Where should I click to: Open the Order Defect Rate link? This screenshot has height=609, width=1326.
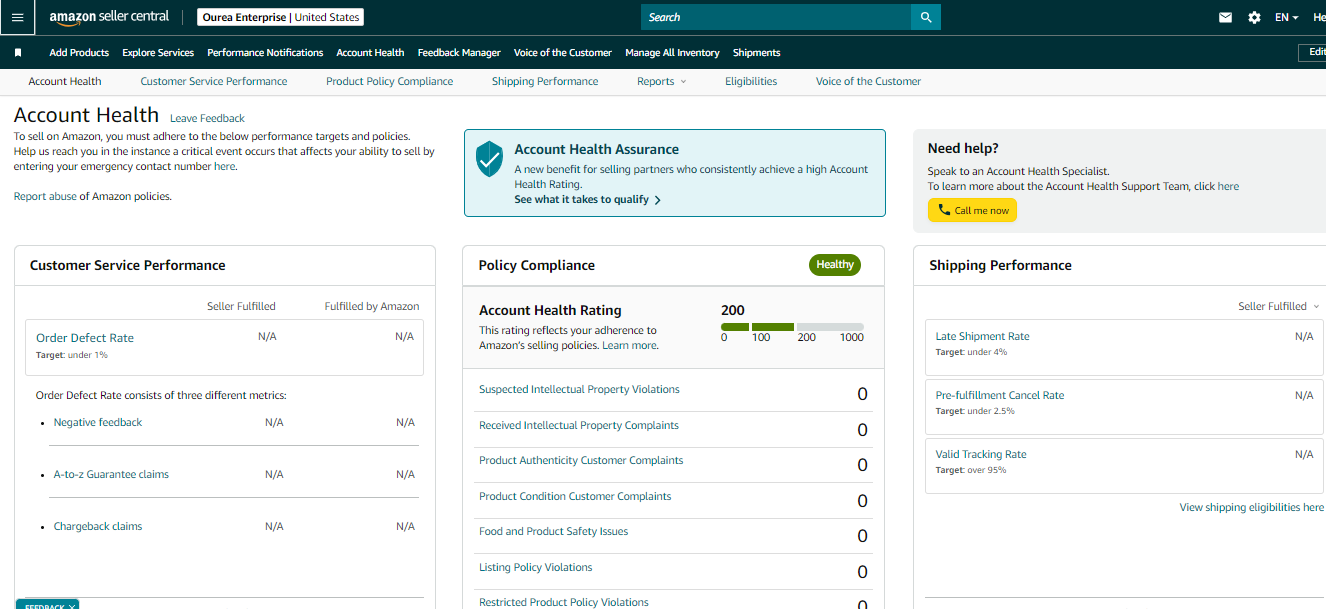tap(85, 338)
